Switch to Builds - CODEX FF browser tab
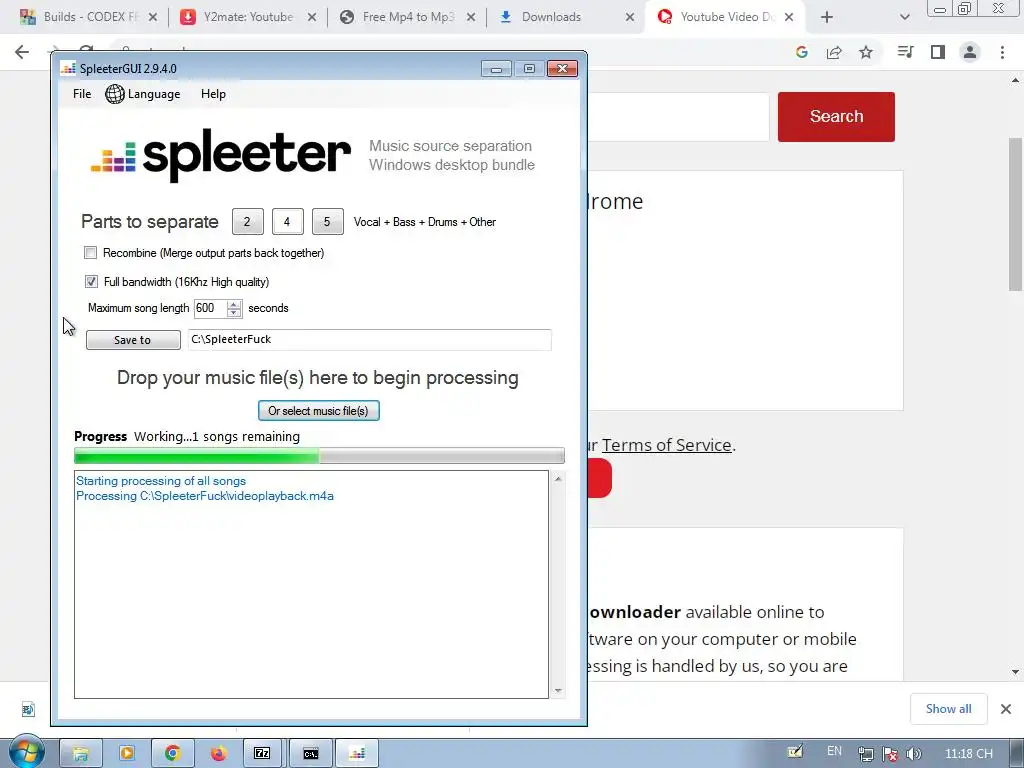The image size is (1024, 768). point(90,17)
